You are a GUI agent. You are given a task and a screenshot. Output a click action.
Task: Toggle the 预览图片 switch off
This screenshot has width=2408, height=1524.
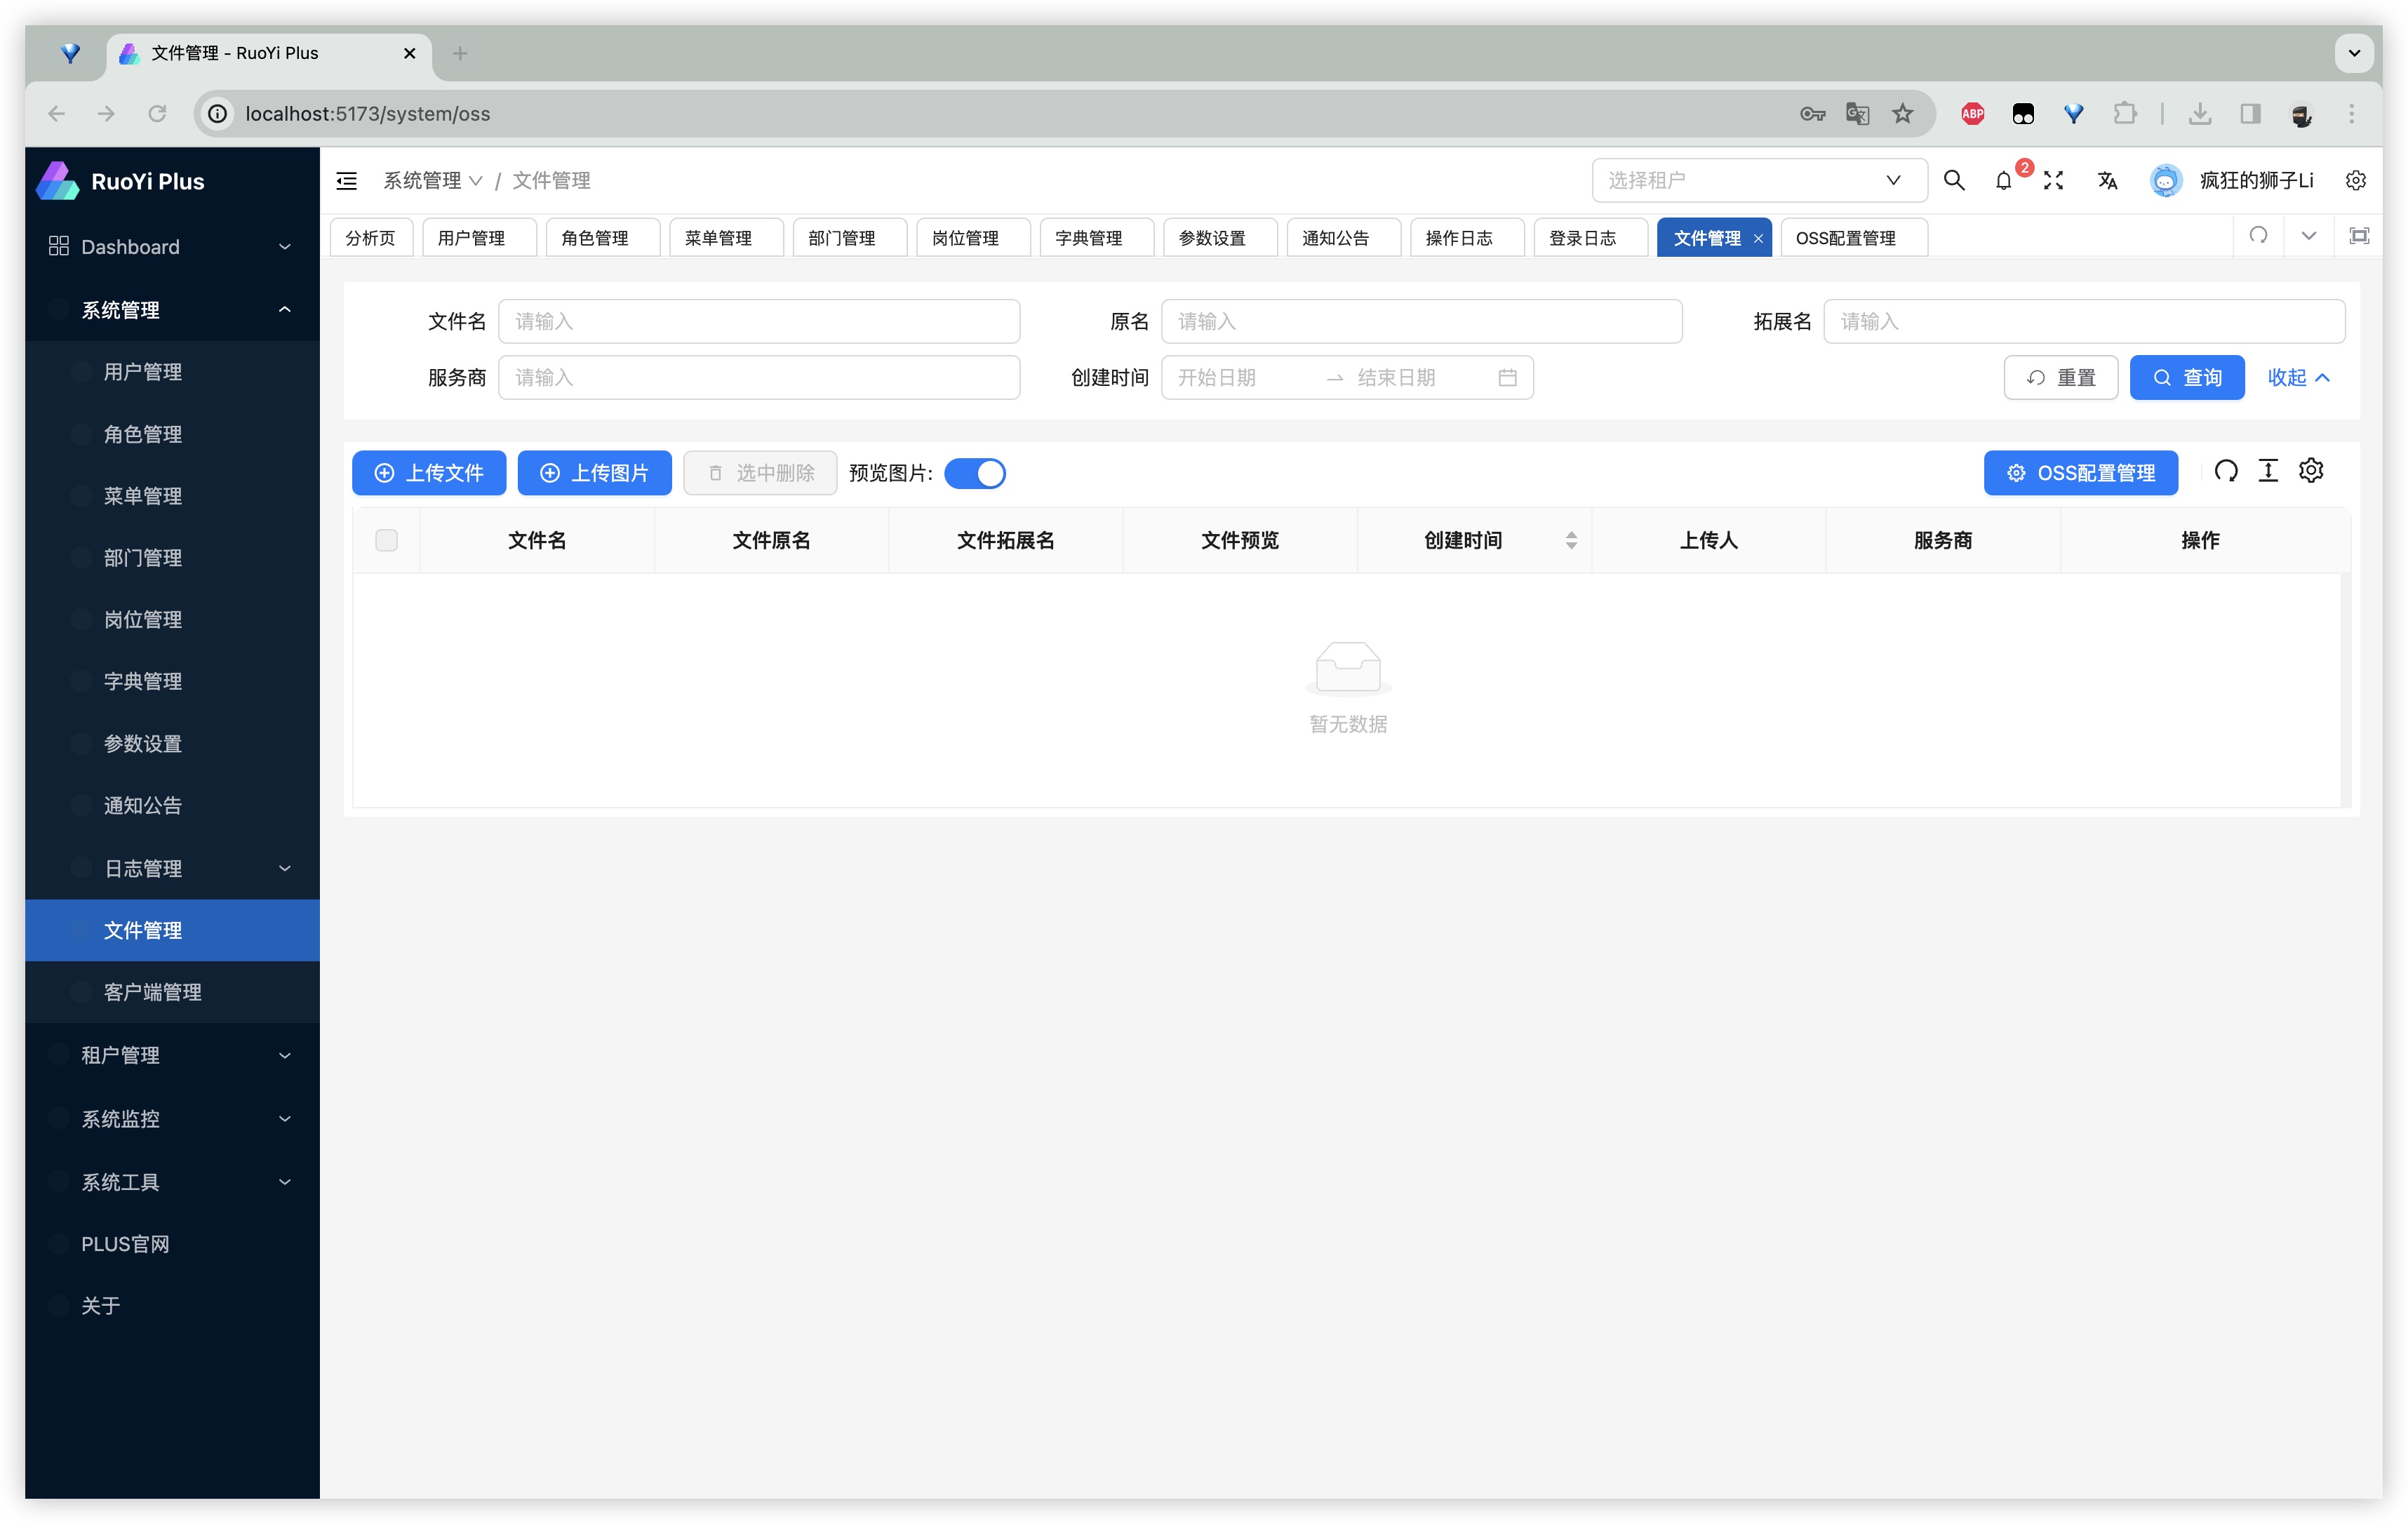(975, 473)
